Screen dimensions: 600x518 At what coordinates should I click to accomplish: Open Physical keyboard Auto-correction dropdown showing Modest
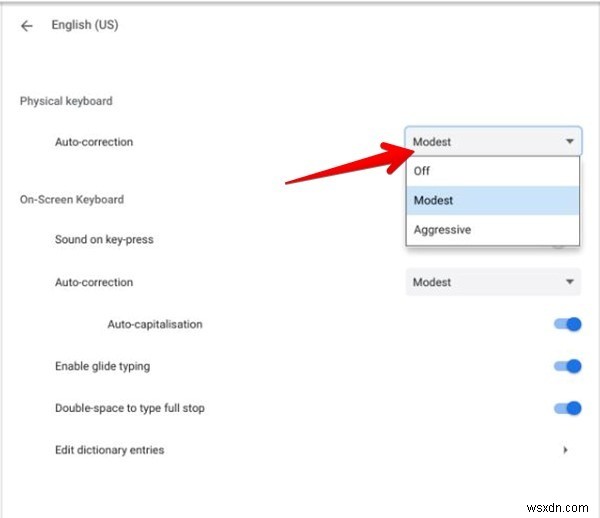click(493, 142)
